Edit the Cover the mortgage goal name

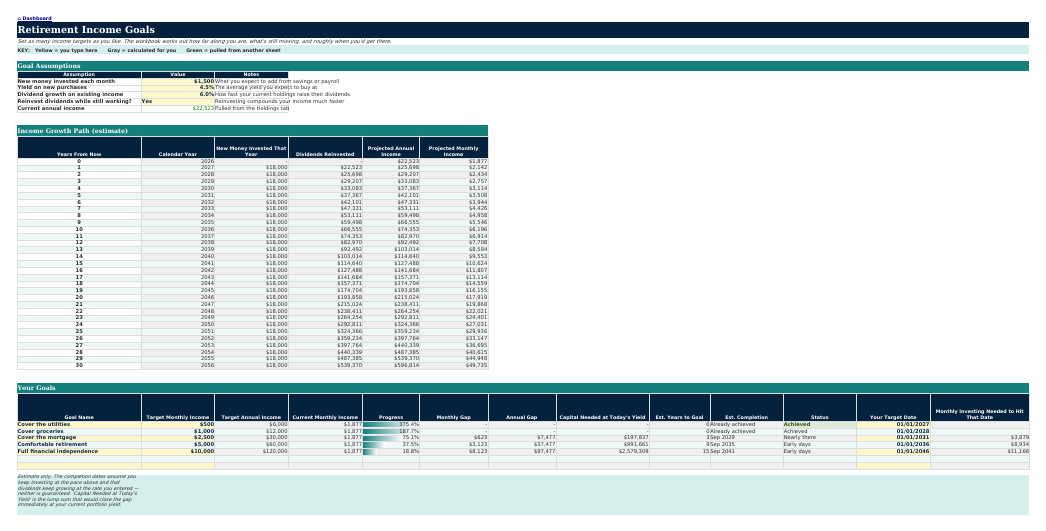[79, 438]
